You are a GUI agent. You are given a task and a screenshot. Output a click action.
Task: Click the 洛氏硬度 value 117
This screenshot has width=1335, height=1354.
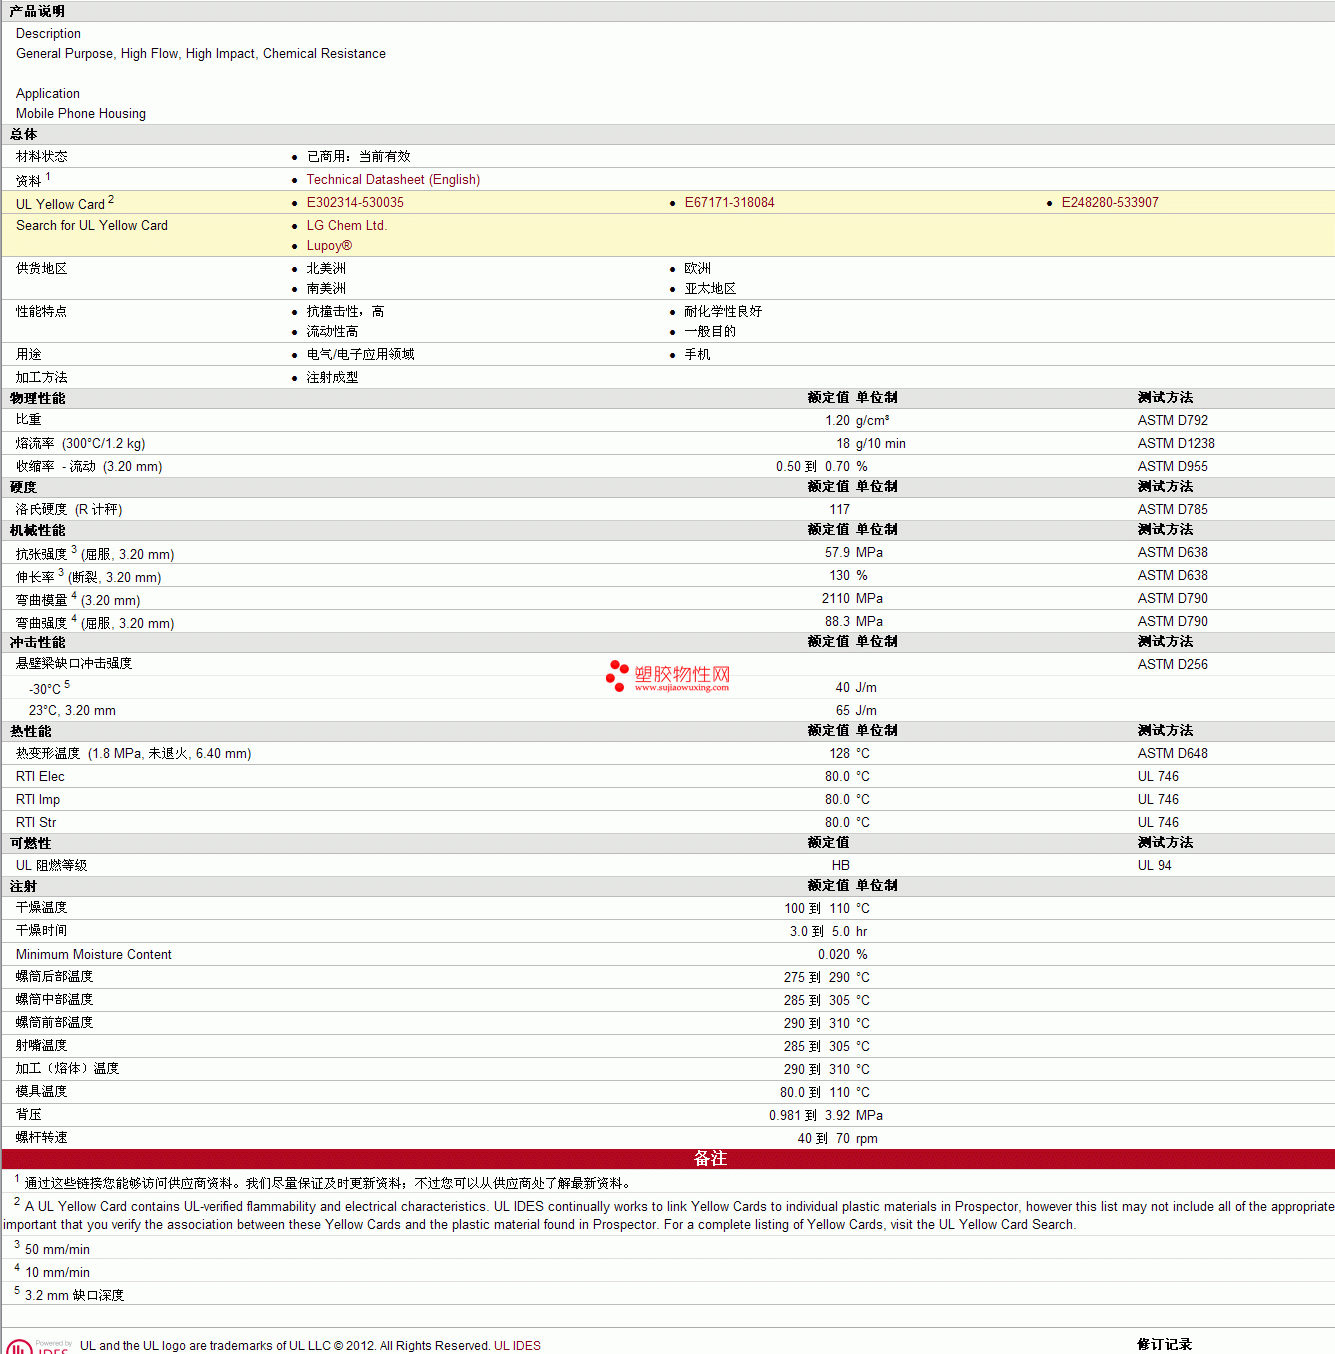pyautogui.click(x=839, y=510)
